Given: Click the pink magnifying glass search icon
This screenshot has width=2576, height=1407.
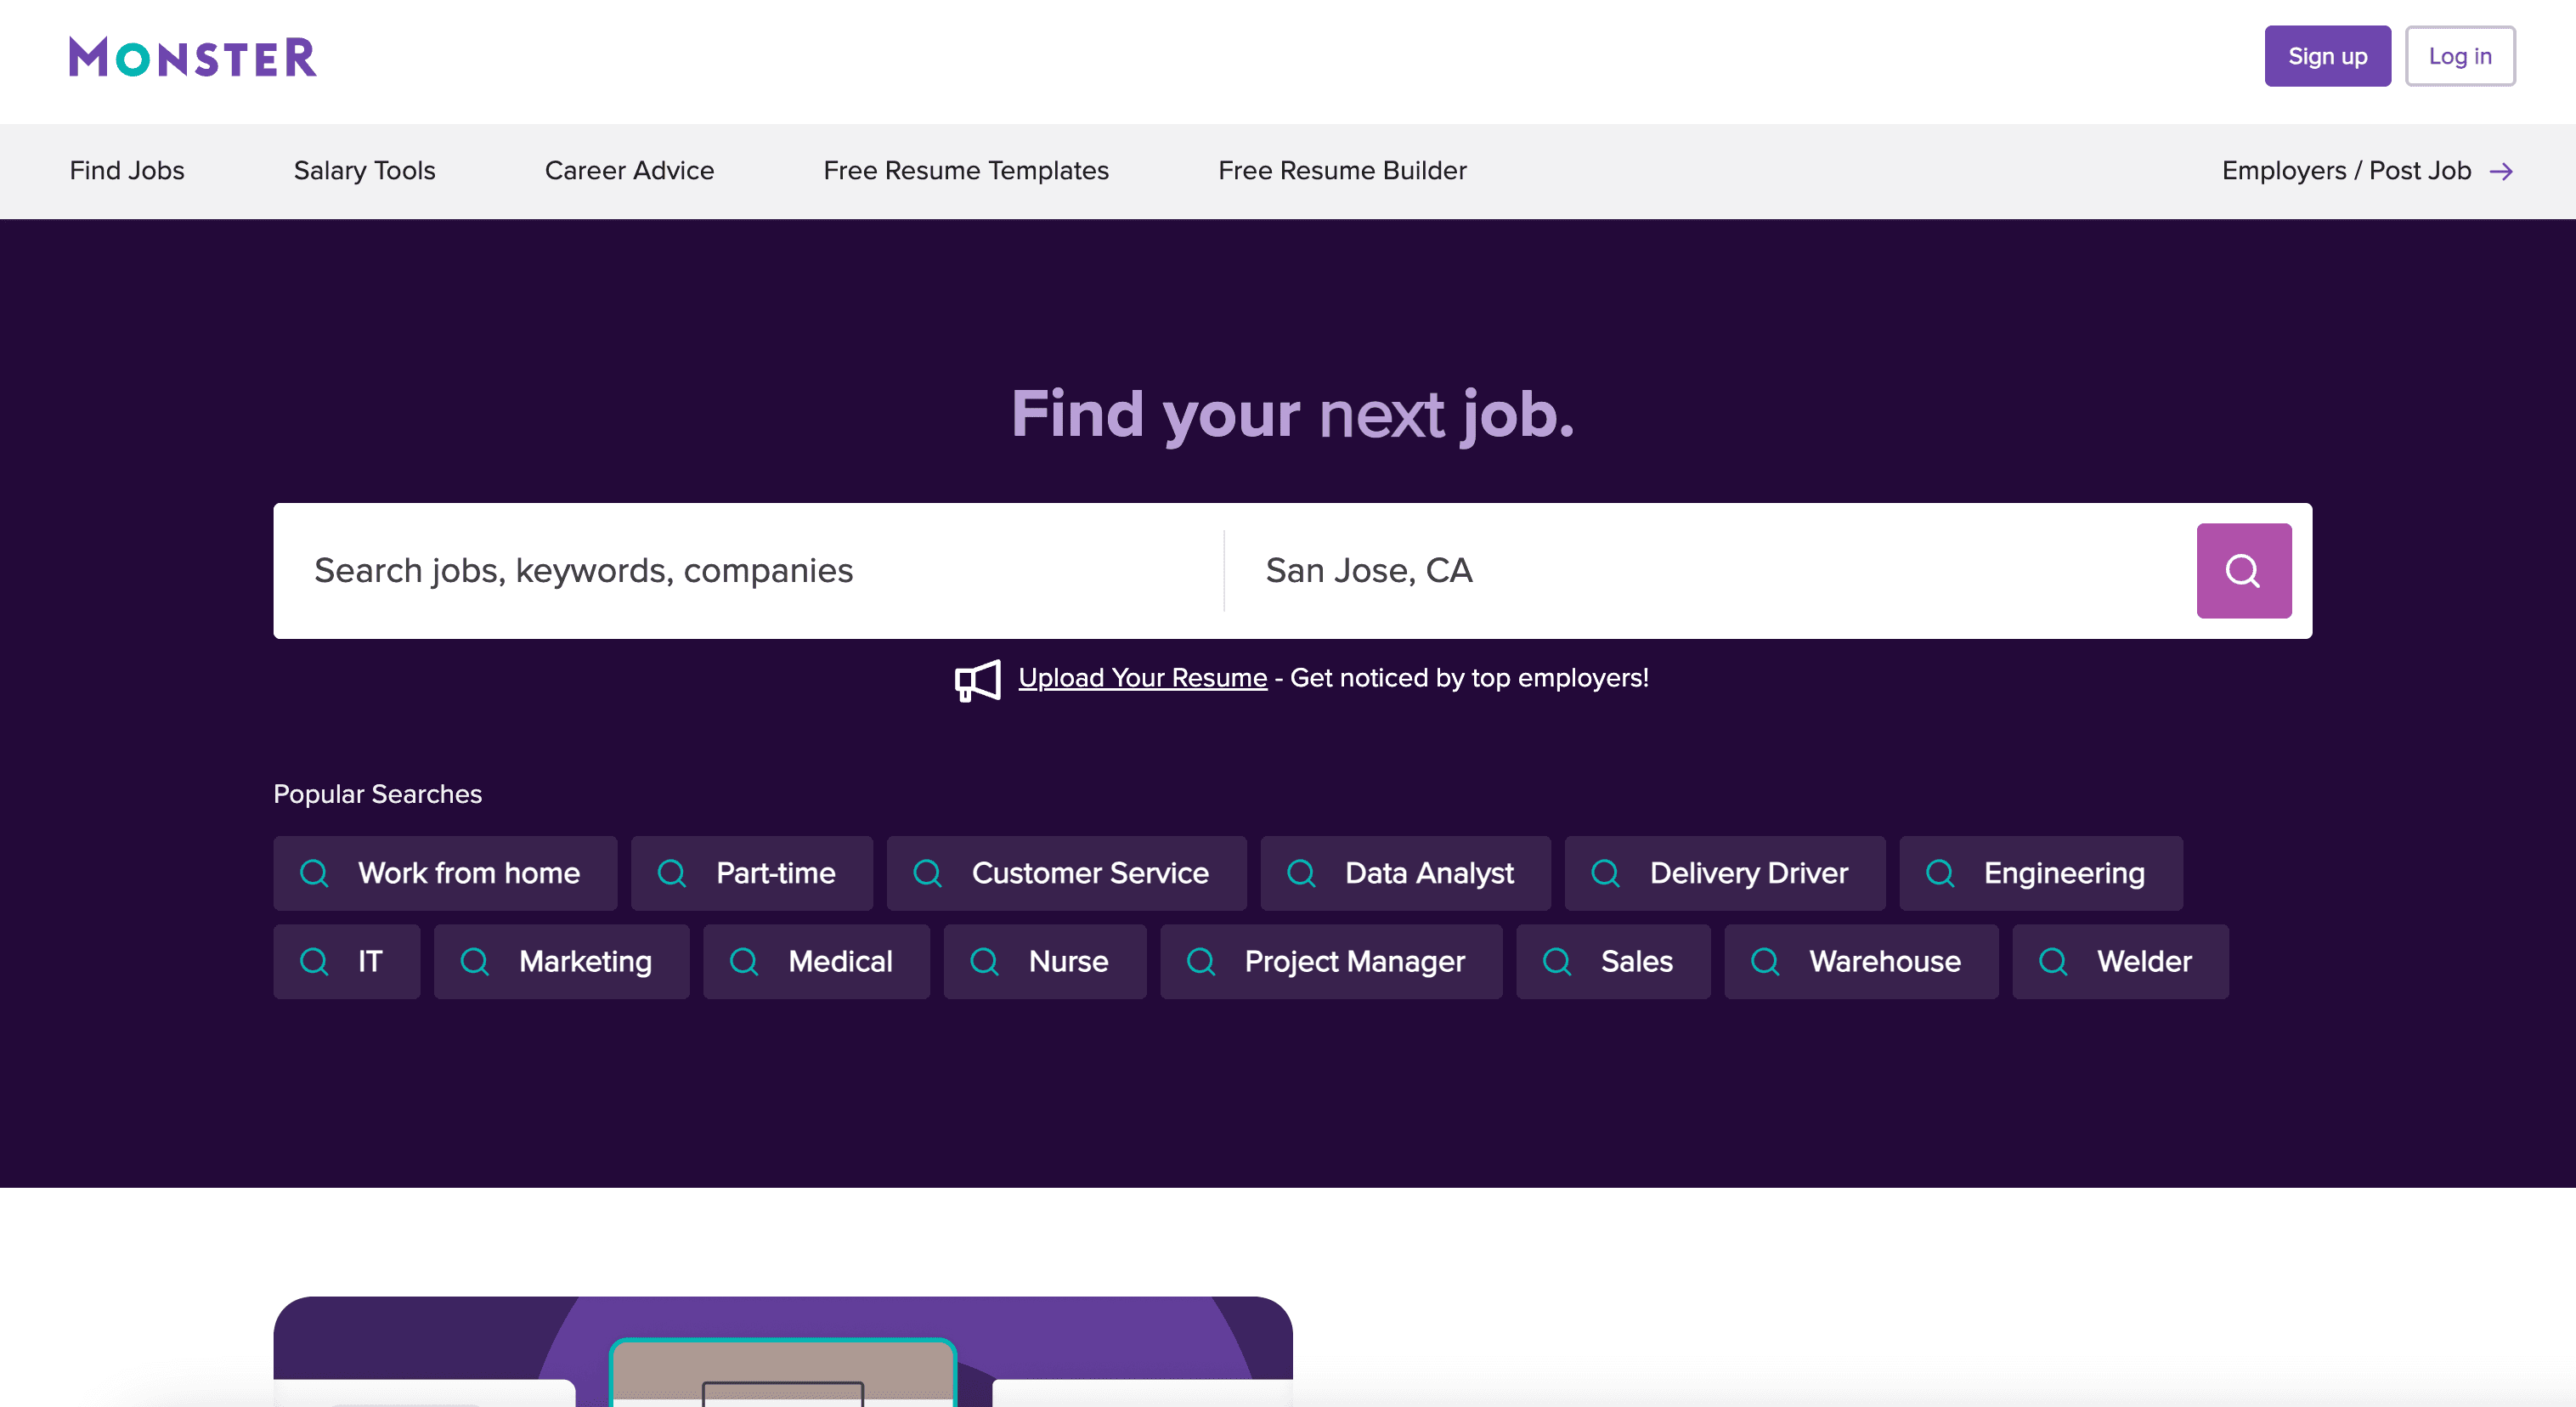Looking at the screenshot, I should [x=2243, y=570].
